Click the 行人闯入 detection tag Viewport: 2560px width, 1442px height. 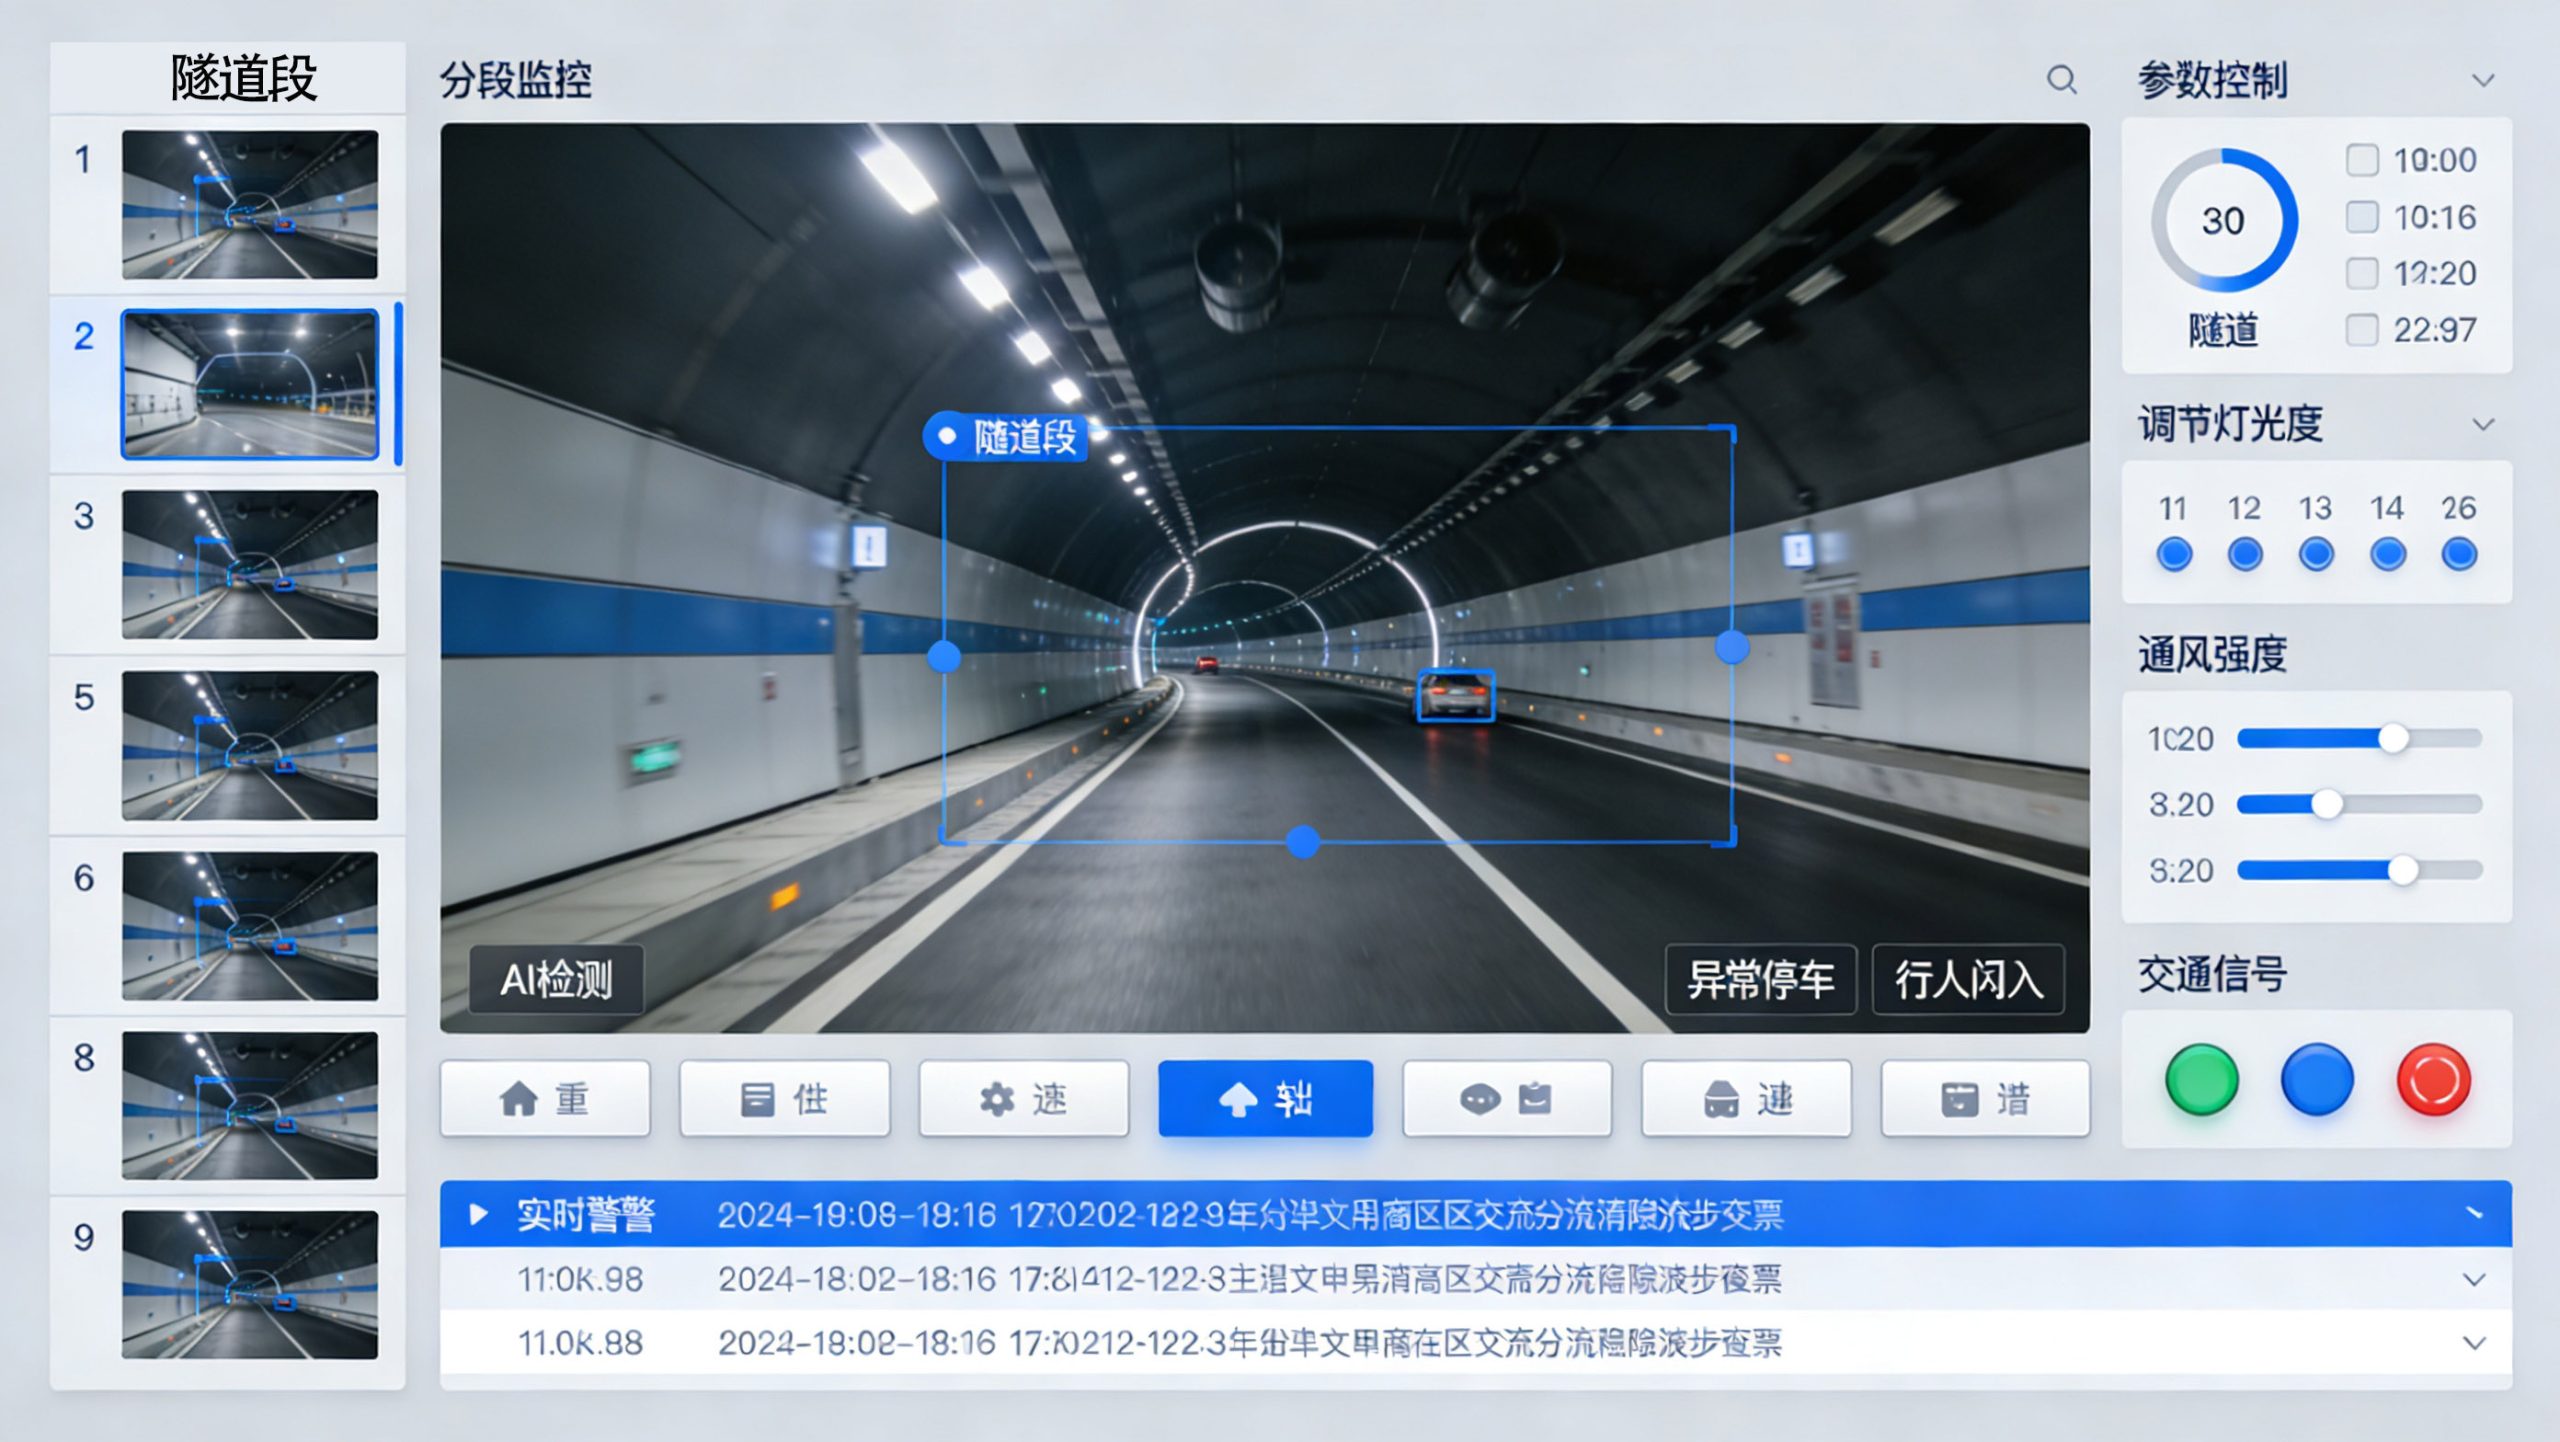pyautogui.click(x=1968, y=979)
